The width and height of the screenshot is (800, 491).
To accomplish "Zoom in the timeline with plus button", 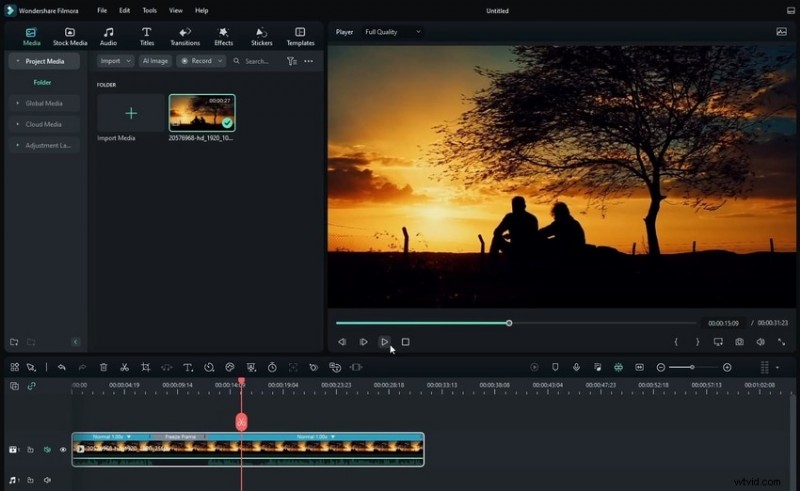I will click(727, 367).
